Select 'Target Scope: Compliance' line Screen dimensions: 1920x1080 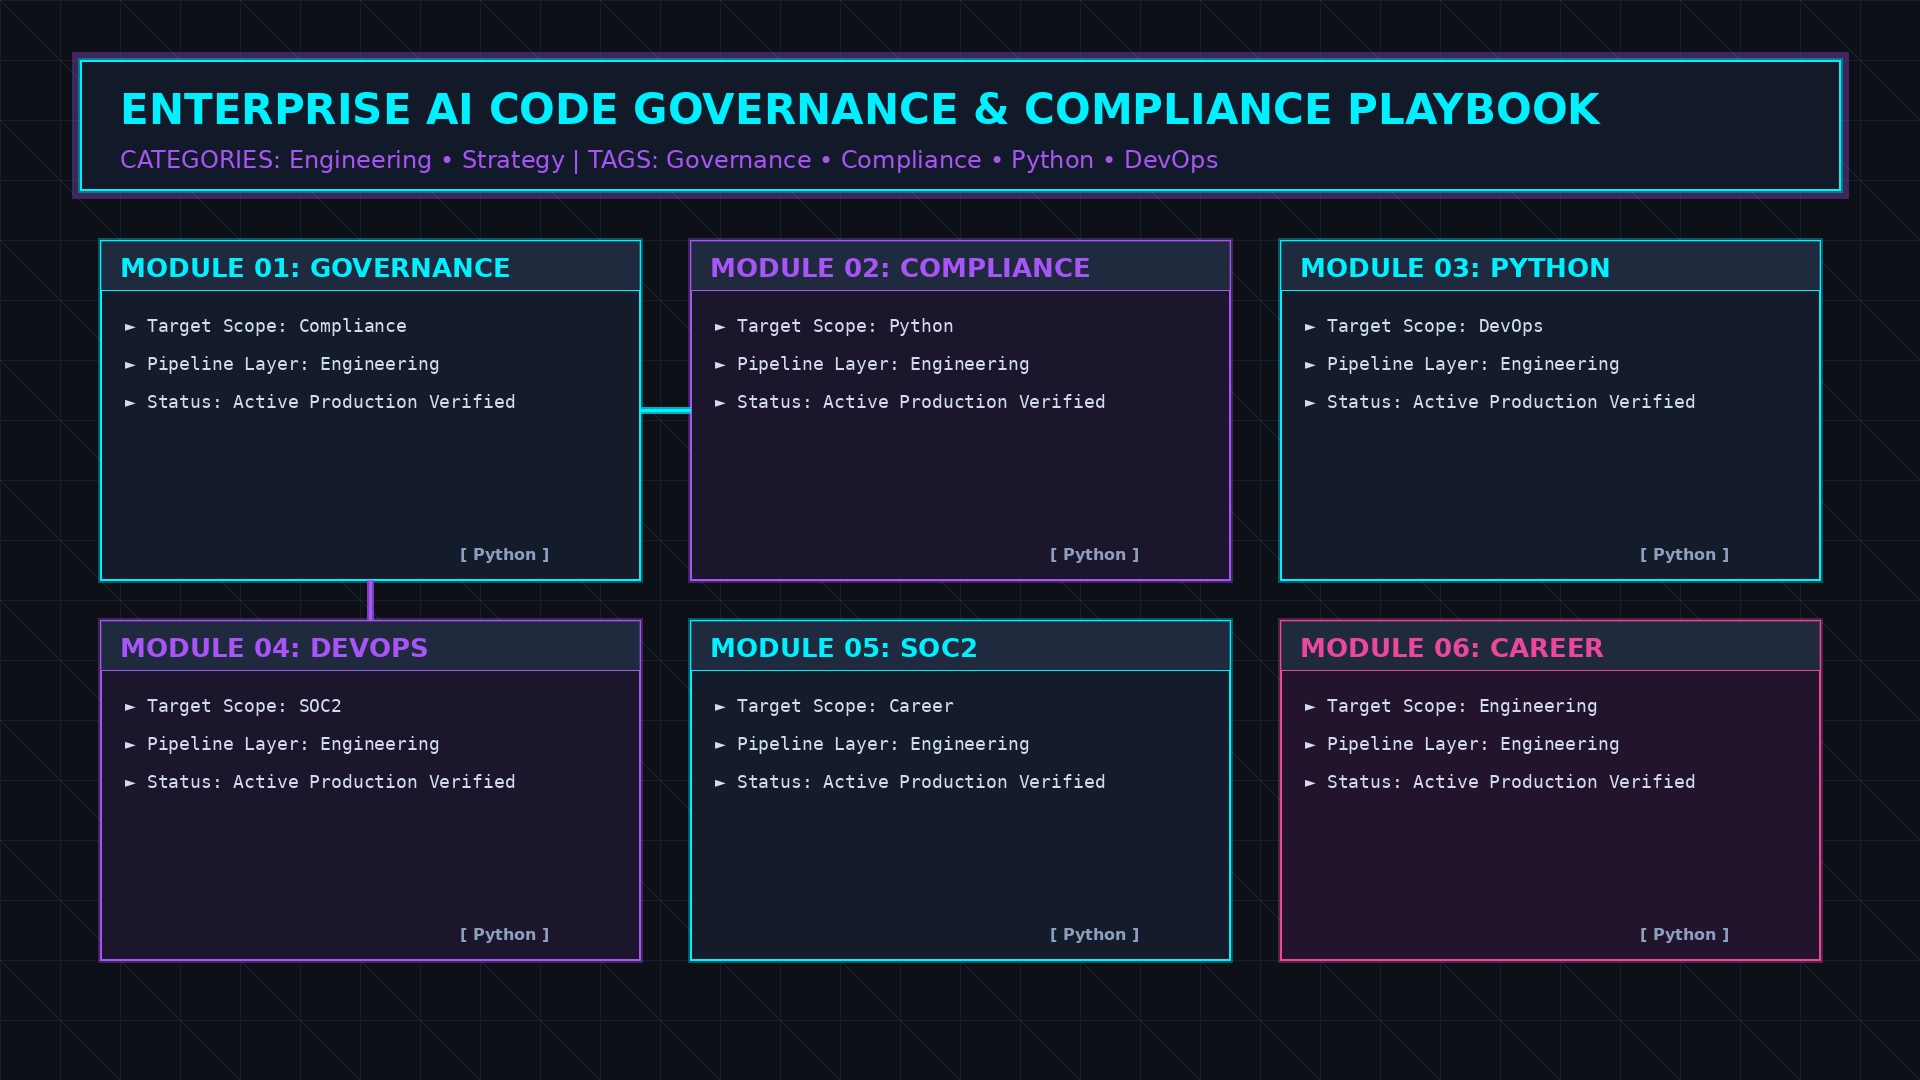click(266, 326)
